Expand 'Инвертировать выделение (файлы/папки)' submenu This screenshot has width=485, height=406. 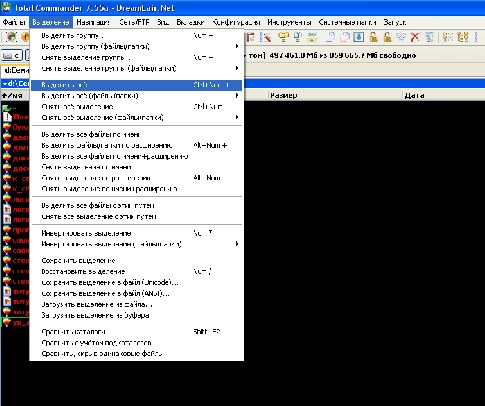click(137, 244)
